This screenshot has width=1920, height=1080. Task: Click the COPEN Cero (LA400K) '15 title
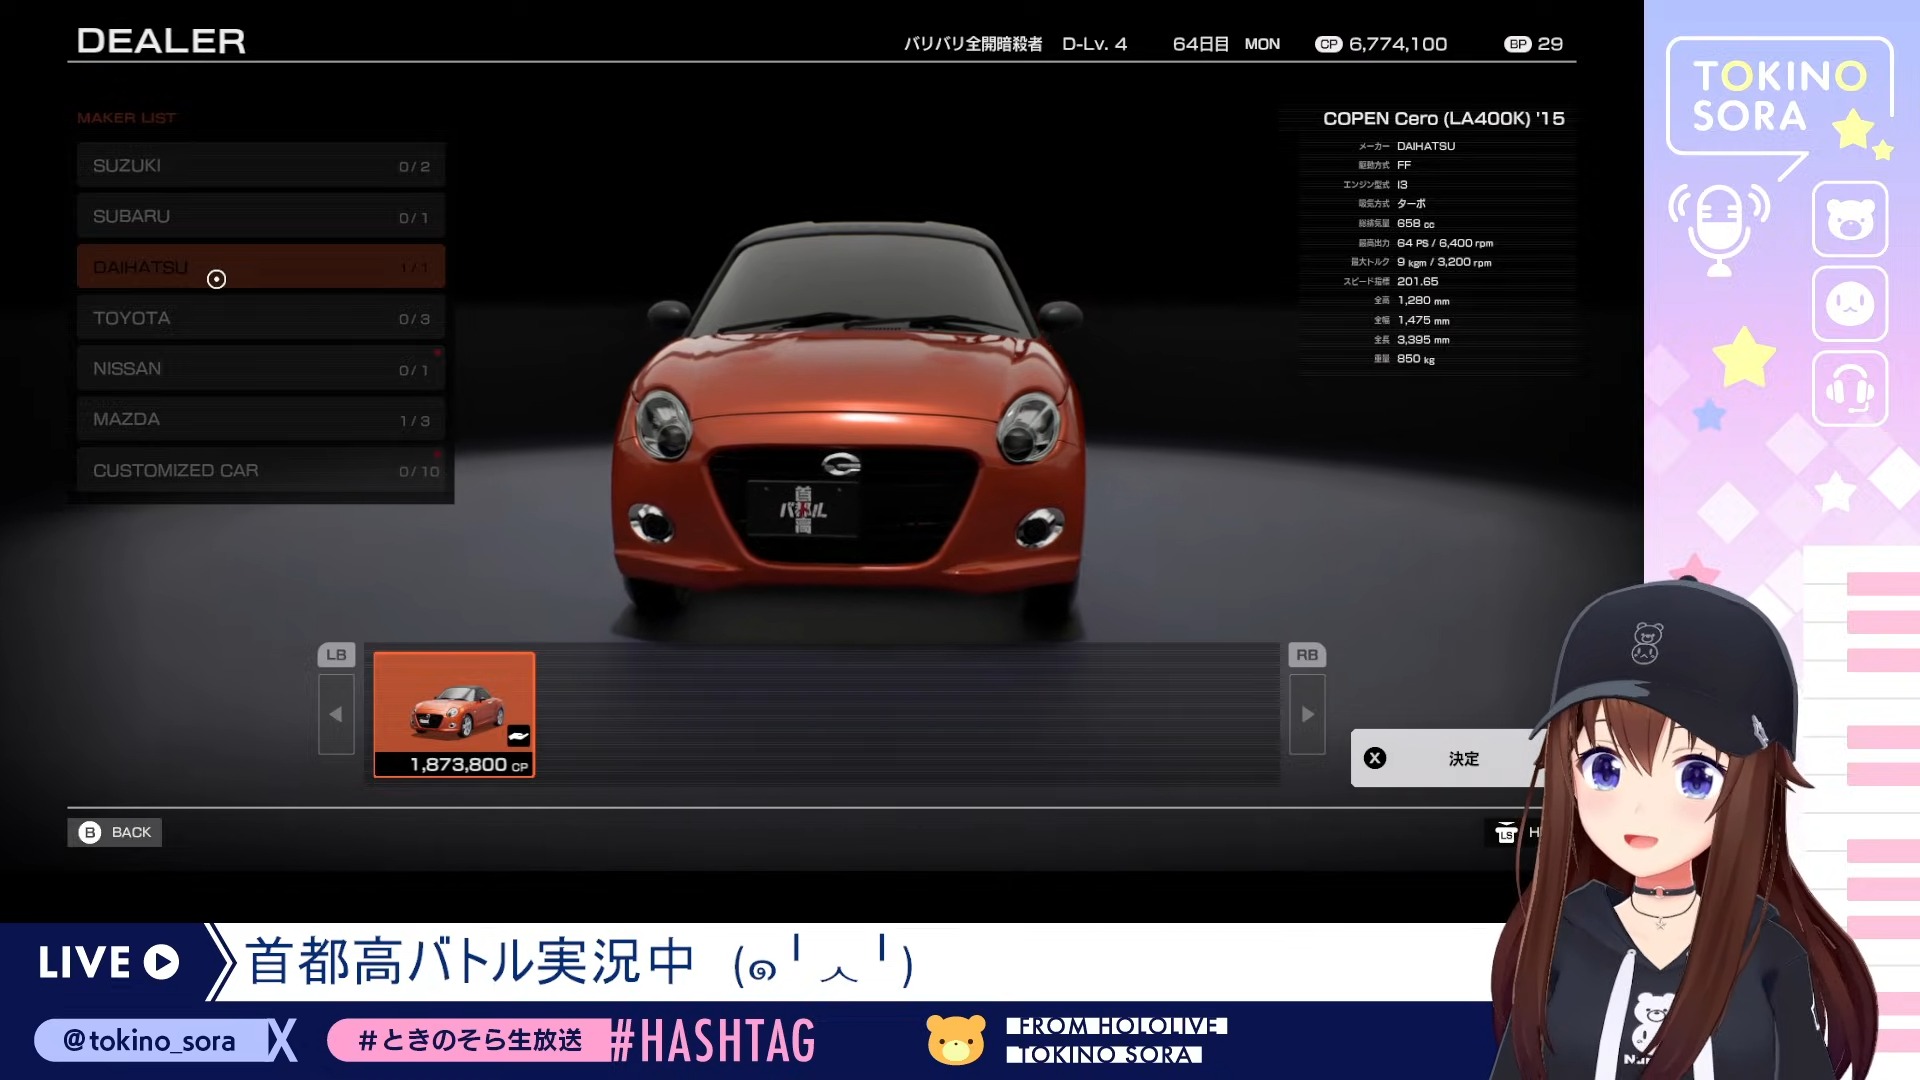coord(1443,118)
